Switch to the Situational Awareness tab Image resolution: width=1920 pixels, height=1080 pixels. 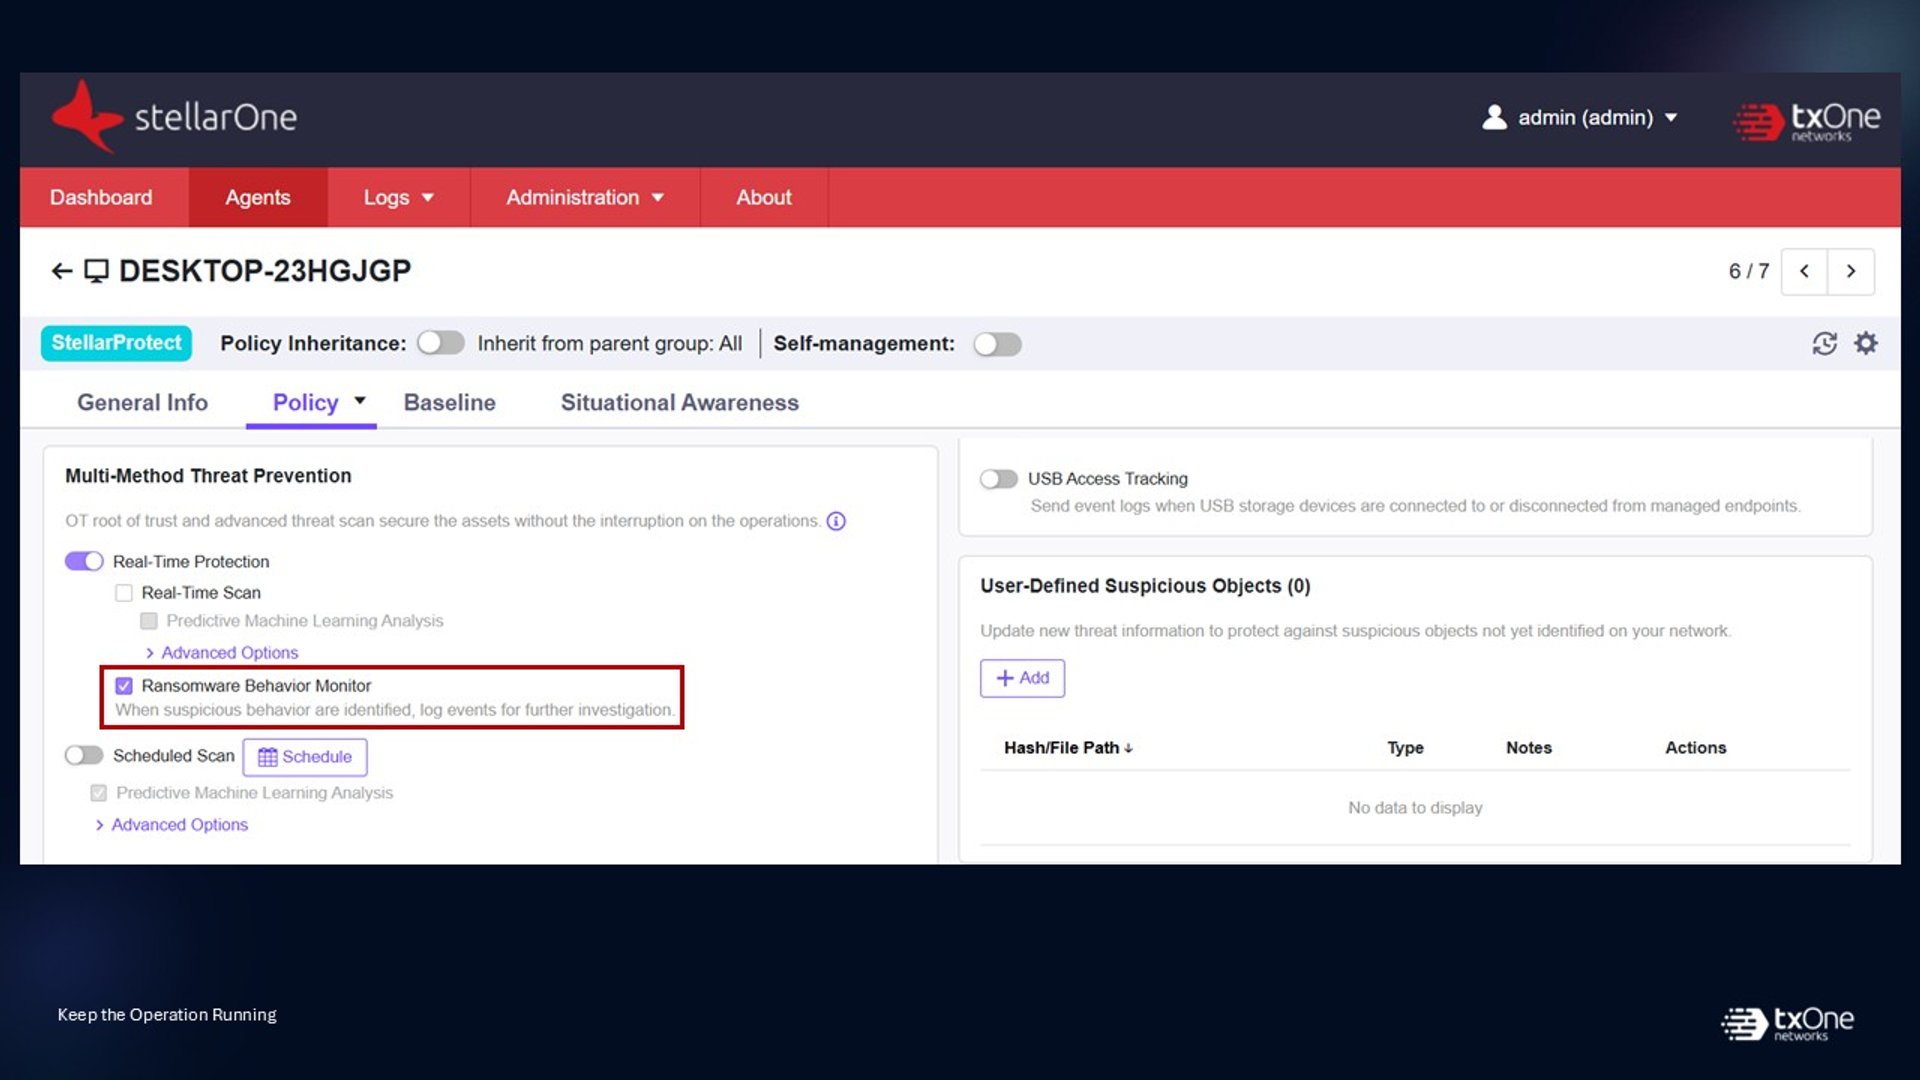tap(680, 402)
